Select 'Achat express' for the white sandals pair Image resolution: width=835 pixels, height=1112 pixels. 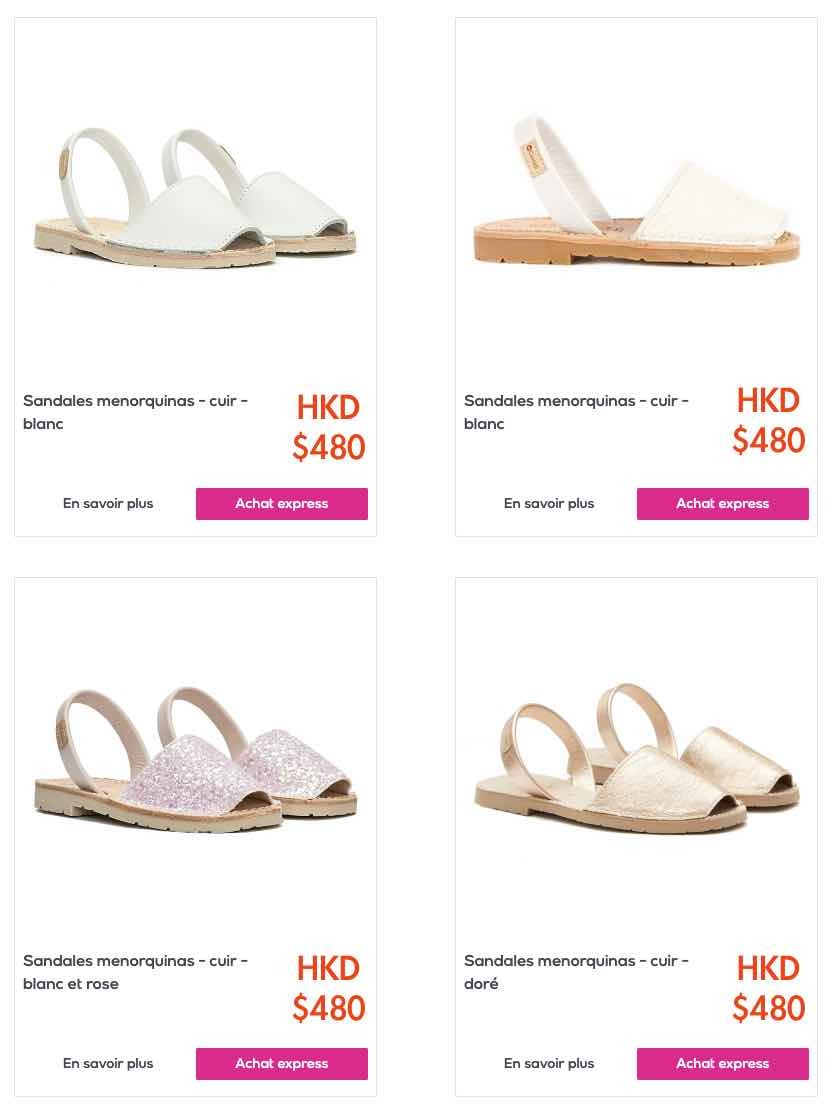pyautogui.click(x=282, y=504)
